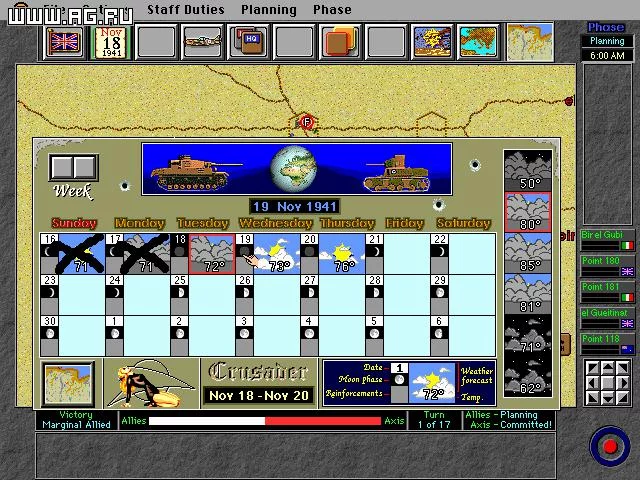Open the Phase menu
The image size is (640, 480).
(332, 10)
